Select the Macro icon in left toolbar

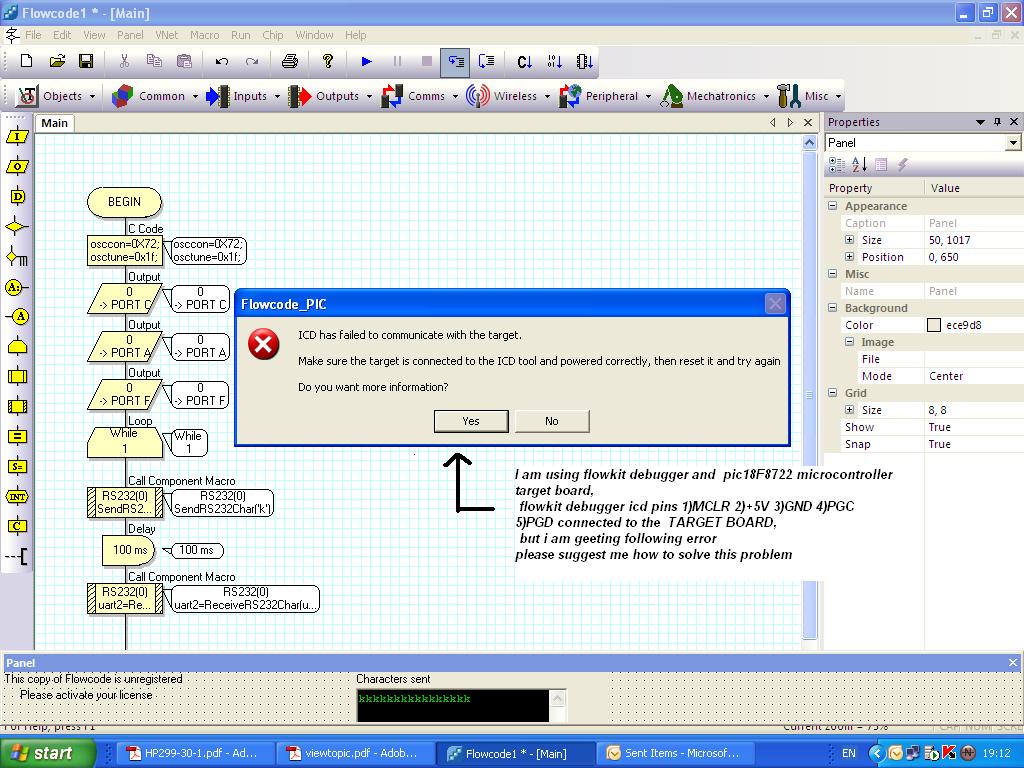[17, 376]
